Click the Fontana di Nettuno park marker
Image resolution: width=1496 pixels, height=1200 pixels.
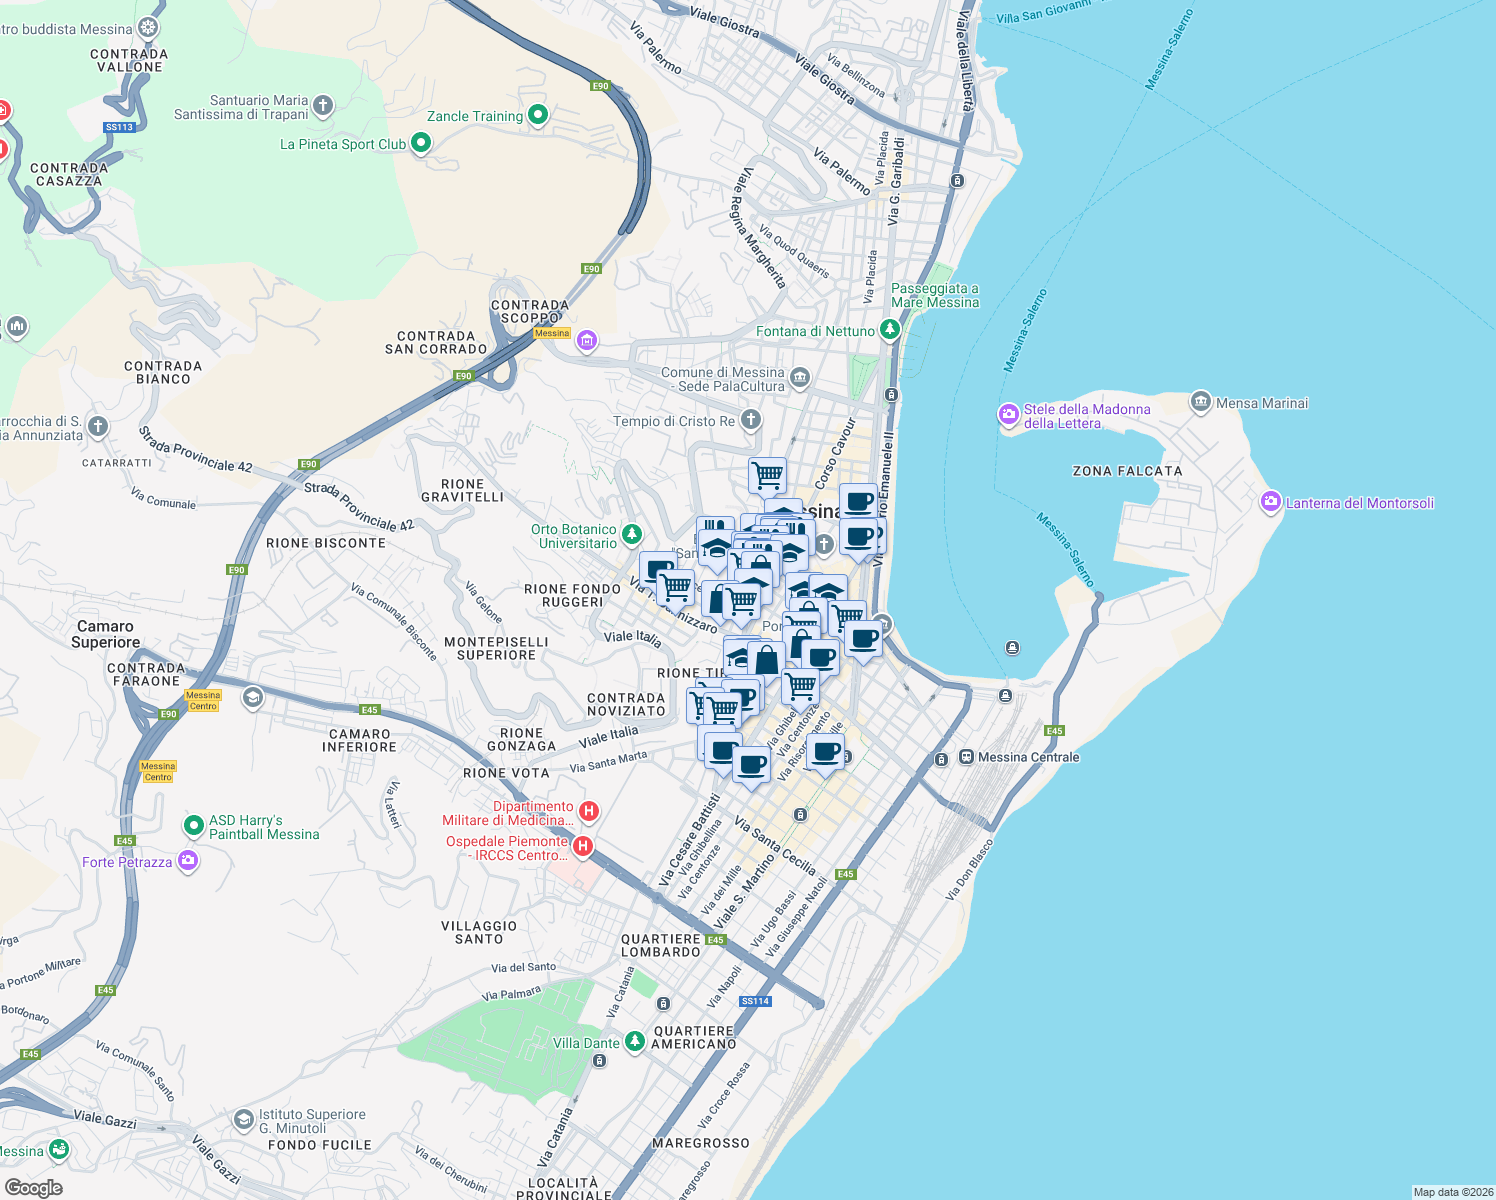coord(888,331)
